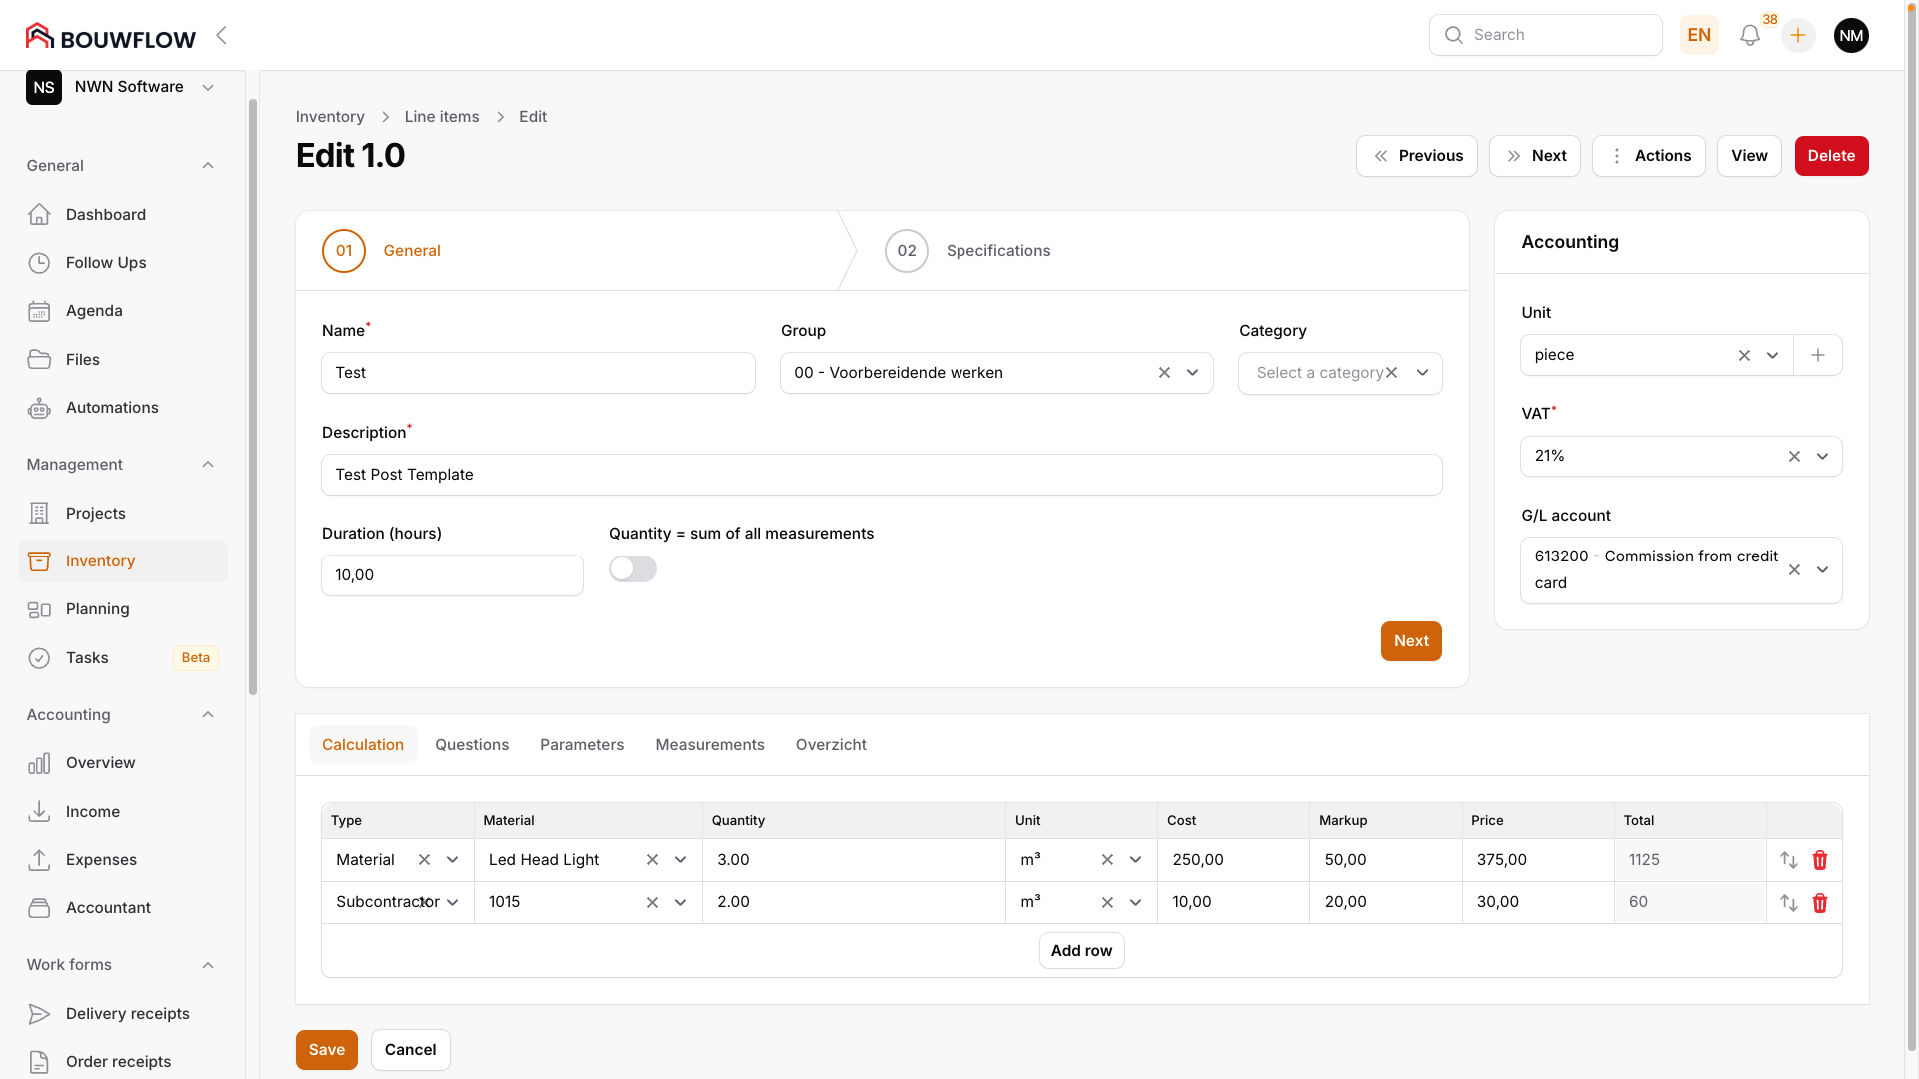Image resolution: width=1919 pixels, height=1079 pixels.
Task: Go to Expenses
Action: pos(102,860)
